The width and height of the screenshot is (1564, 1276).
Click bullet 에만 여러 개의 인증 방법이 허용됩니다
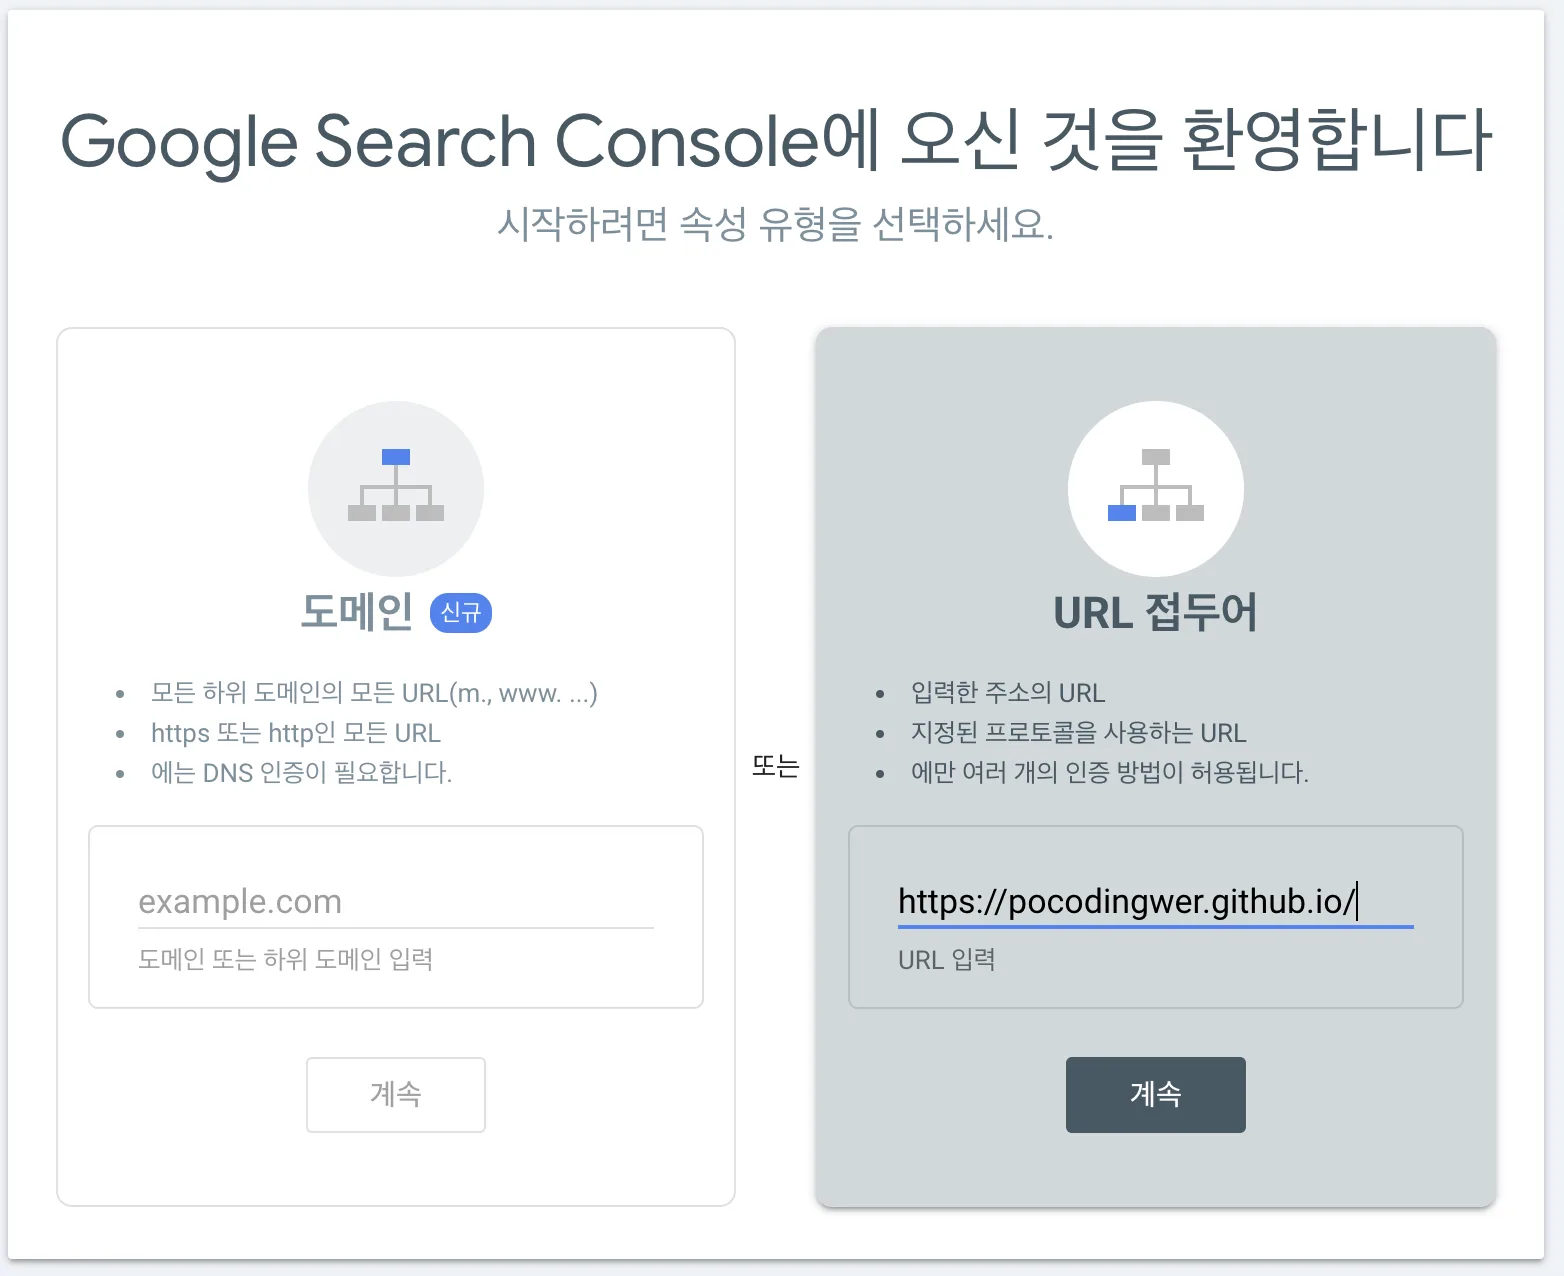tap(1110, 772)
